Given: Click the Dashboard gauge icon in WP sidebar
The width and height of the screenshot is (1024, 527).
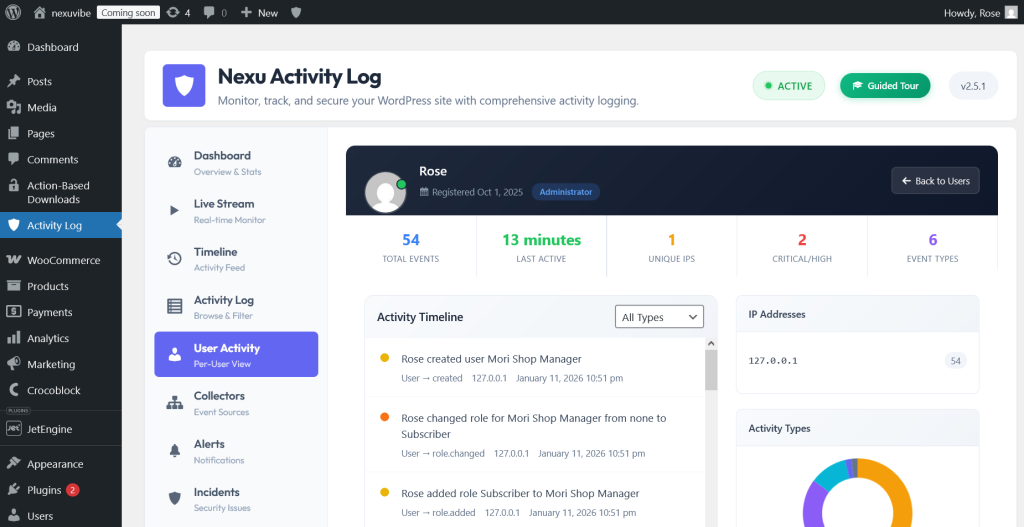Looking at the screenshot, I should tap(14, 47).
